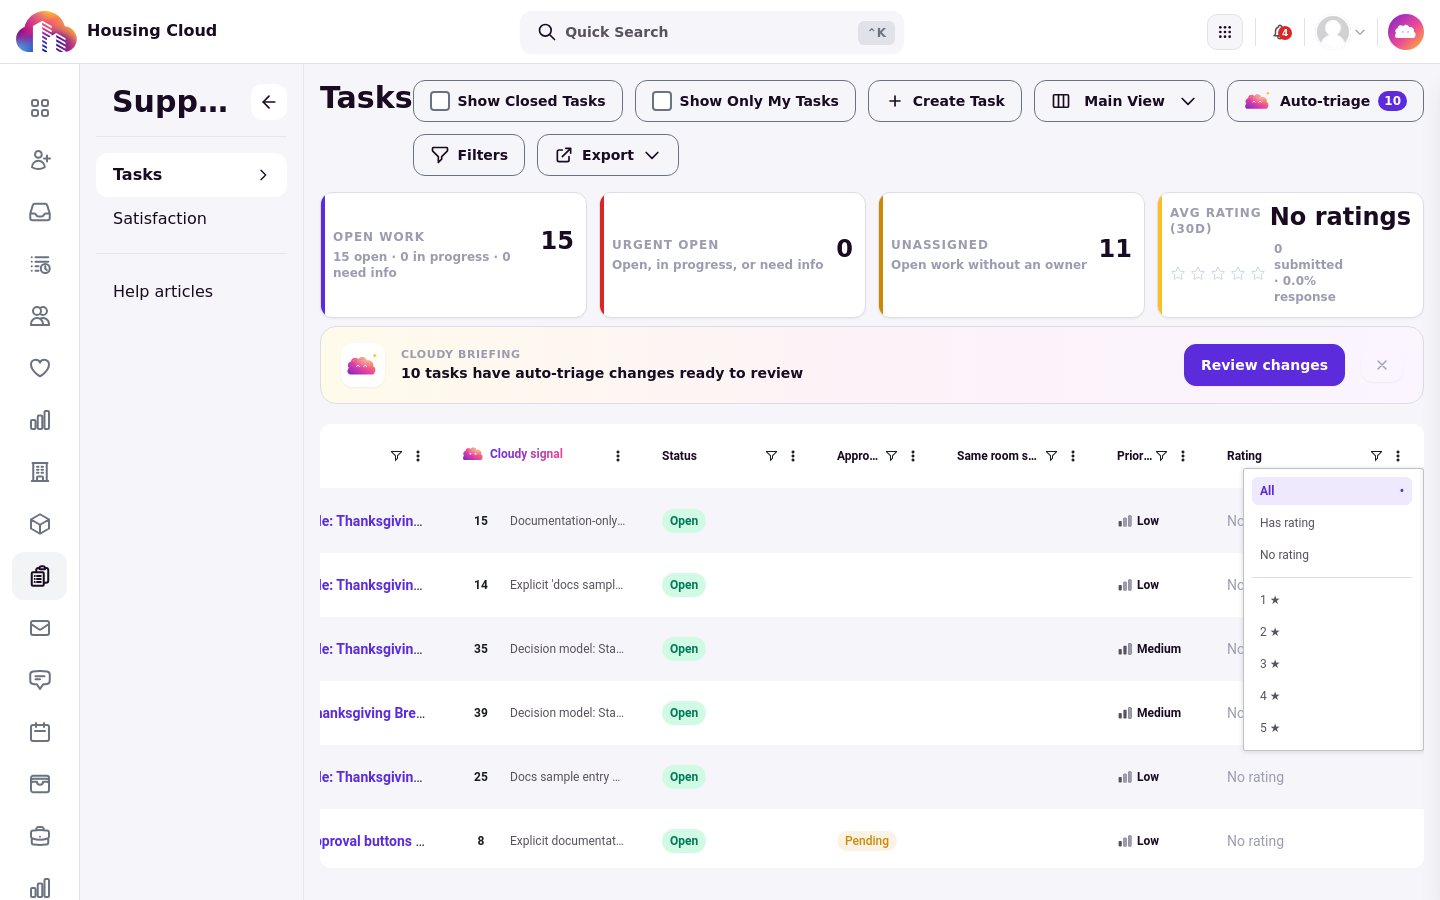Click the Rating column filter funnel

click(1376, 456)
